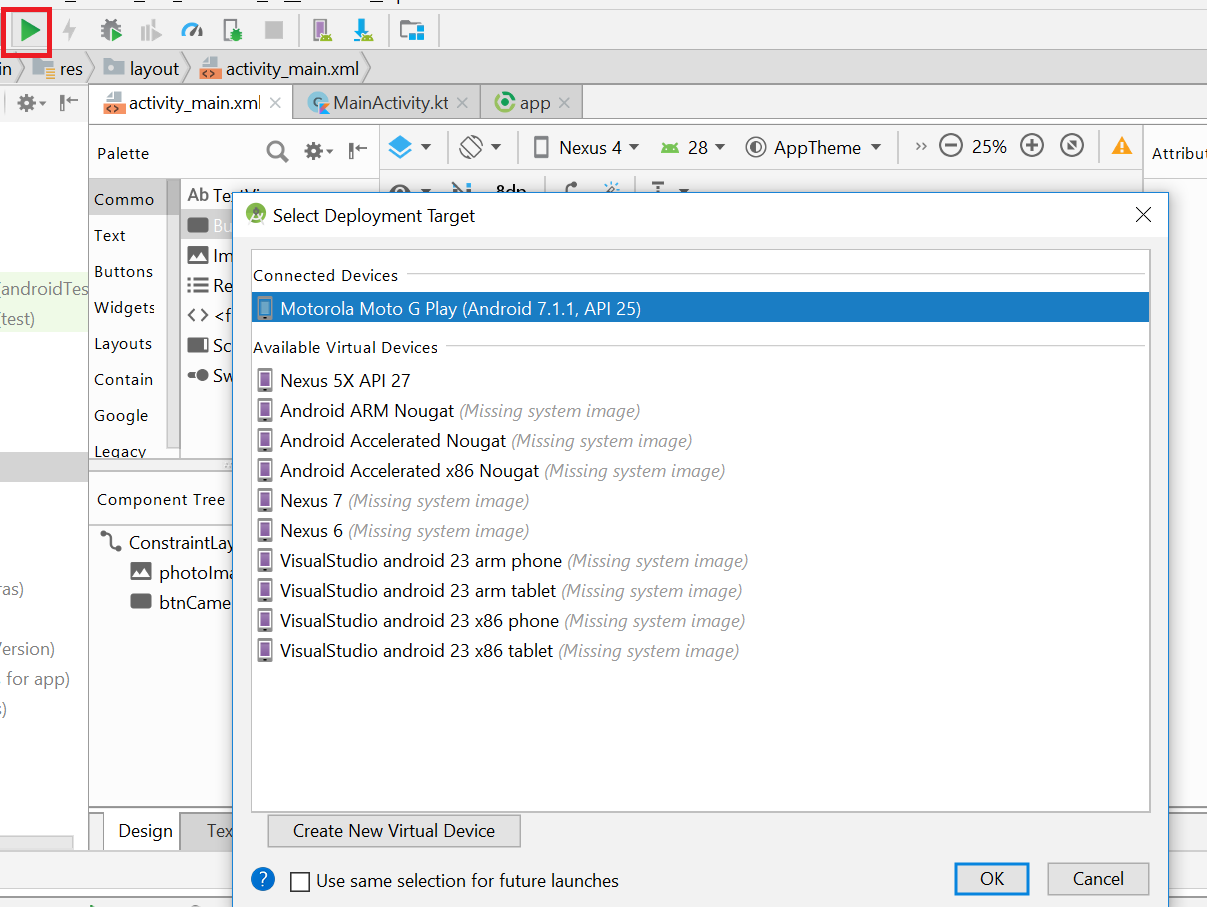Select Android Accelerated Nougat device

pyautogui.click(x=700, y=440)
